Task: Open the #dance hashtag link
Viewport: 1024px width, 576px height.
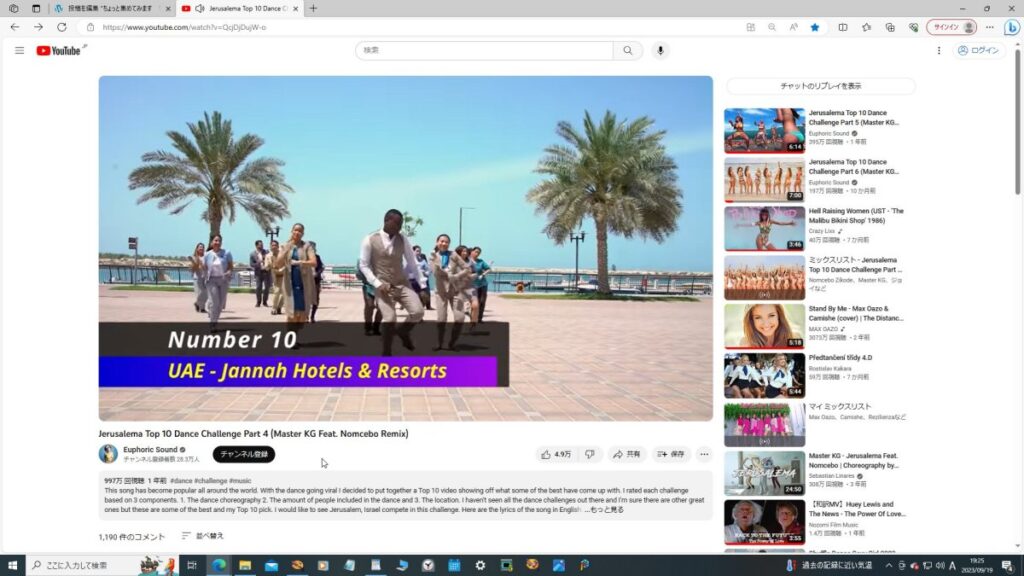Action: coord(181,481)
